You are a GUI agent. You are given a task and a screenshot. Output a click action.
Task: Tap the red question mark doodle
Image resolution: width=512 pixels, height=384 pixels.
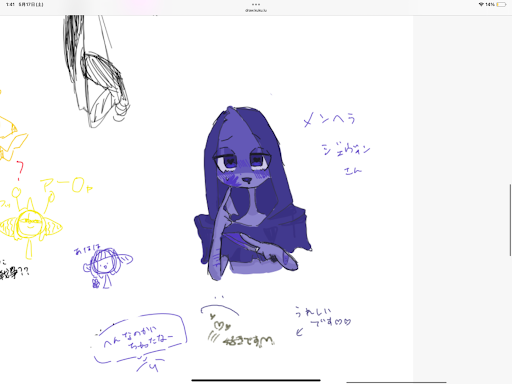(x=20, y=171)
